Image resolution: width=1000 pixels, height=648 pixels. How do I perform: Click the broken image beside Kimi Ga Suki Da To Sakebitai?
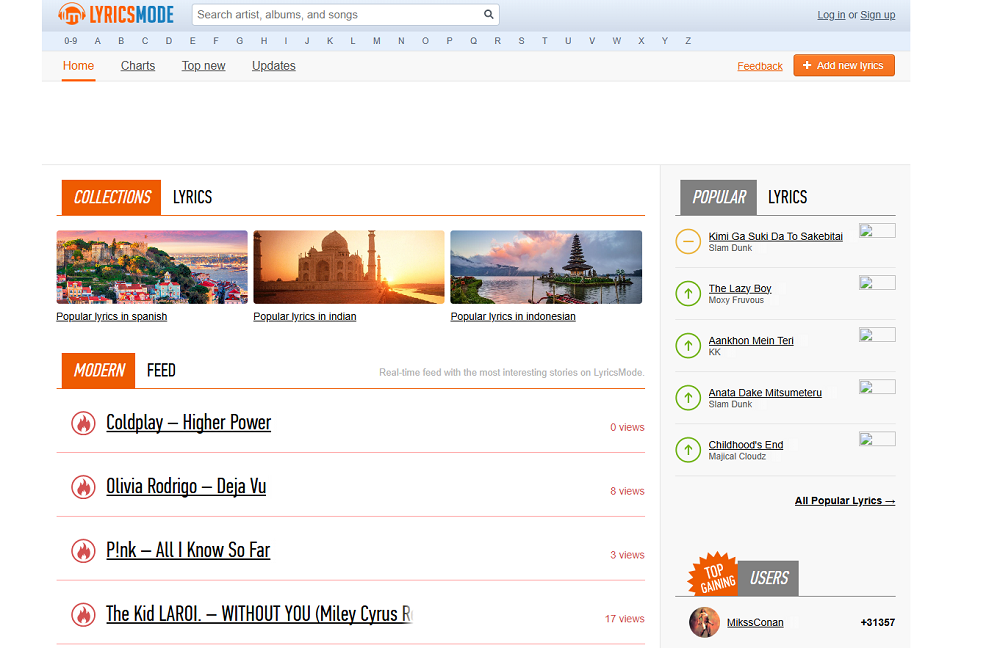(x=877, y=230)
